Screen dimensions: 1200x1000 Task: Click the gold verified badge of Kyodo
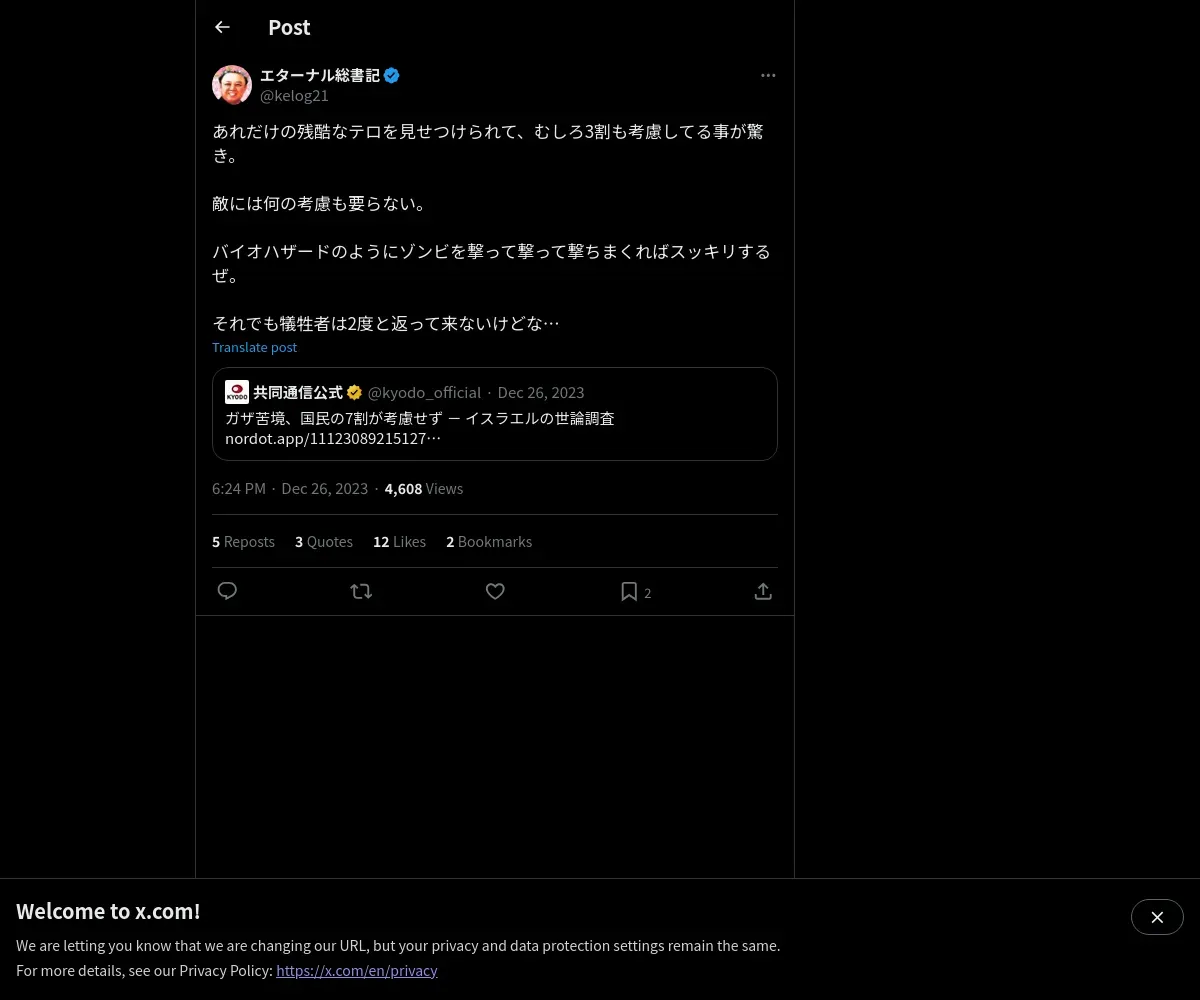coord(354,392)
